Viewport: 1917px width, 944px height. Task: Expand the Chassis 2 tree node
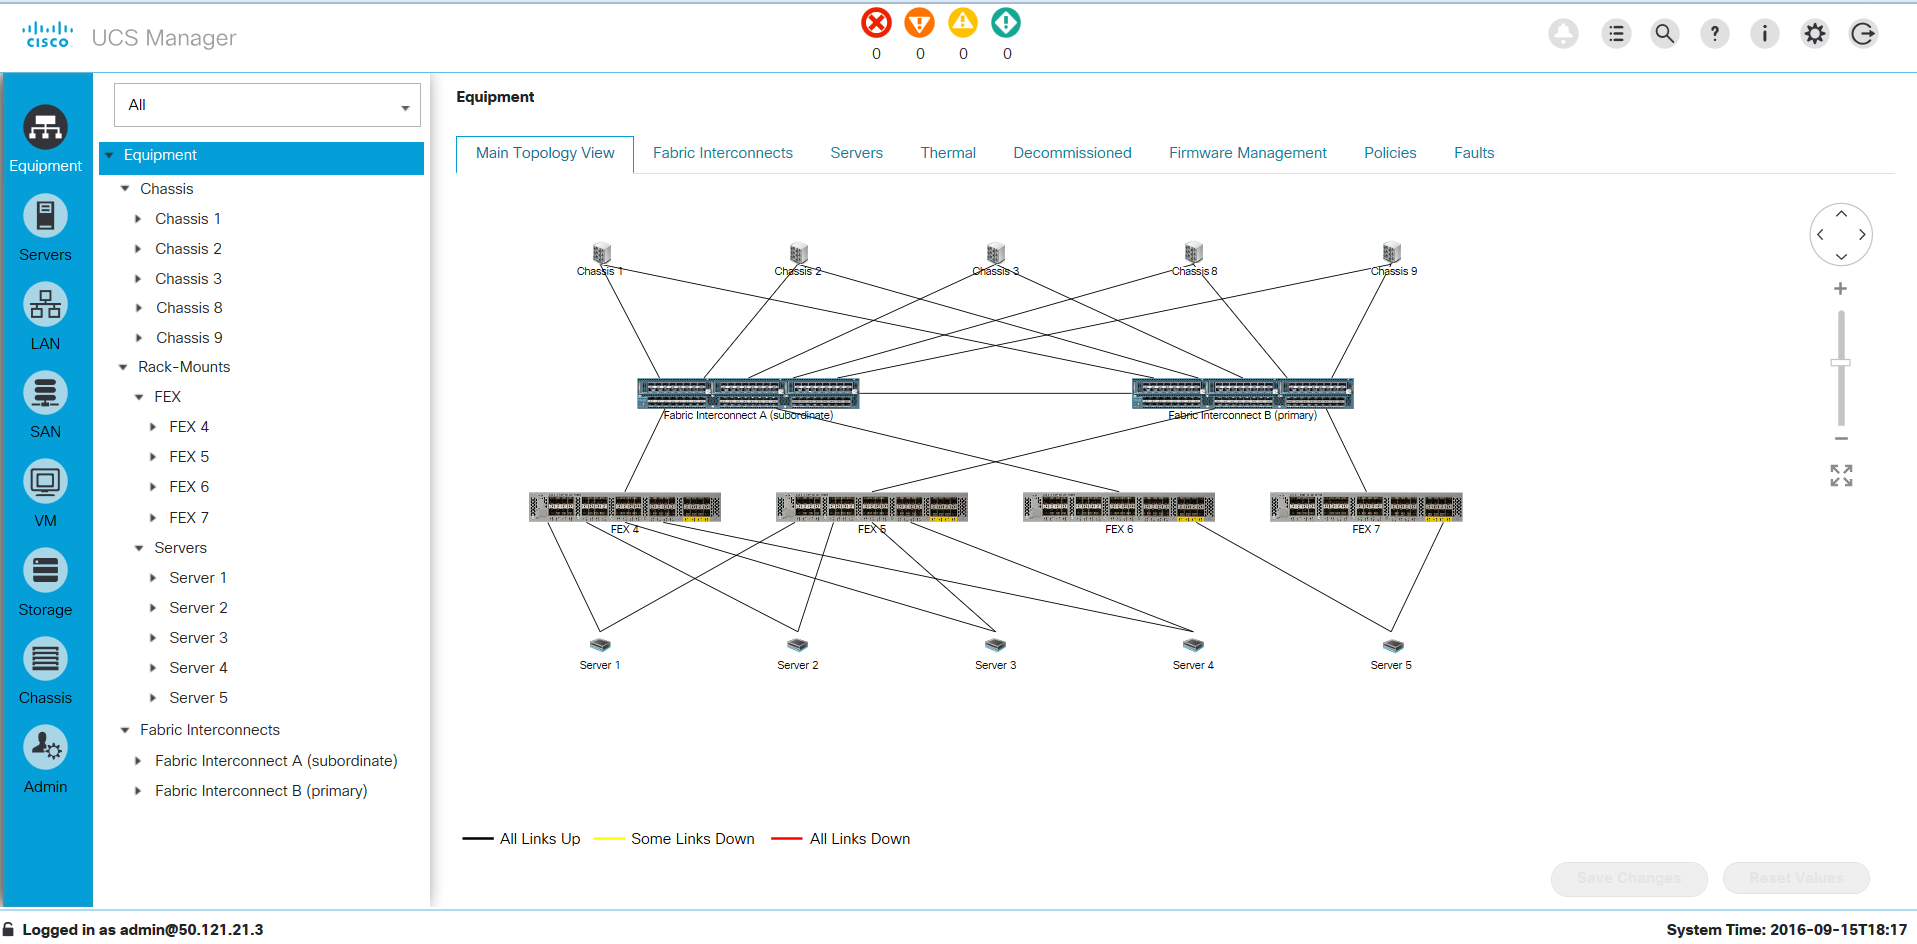[x=139, y=249]
